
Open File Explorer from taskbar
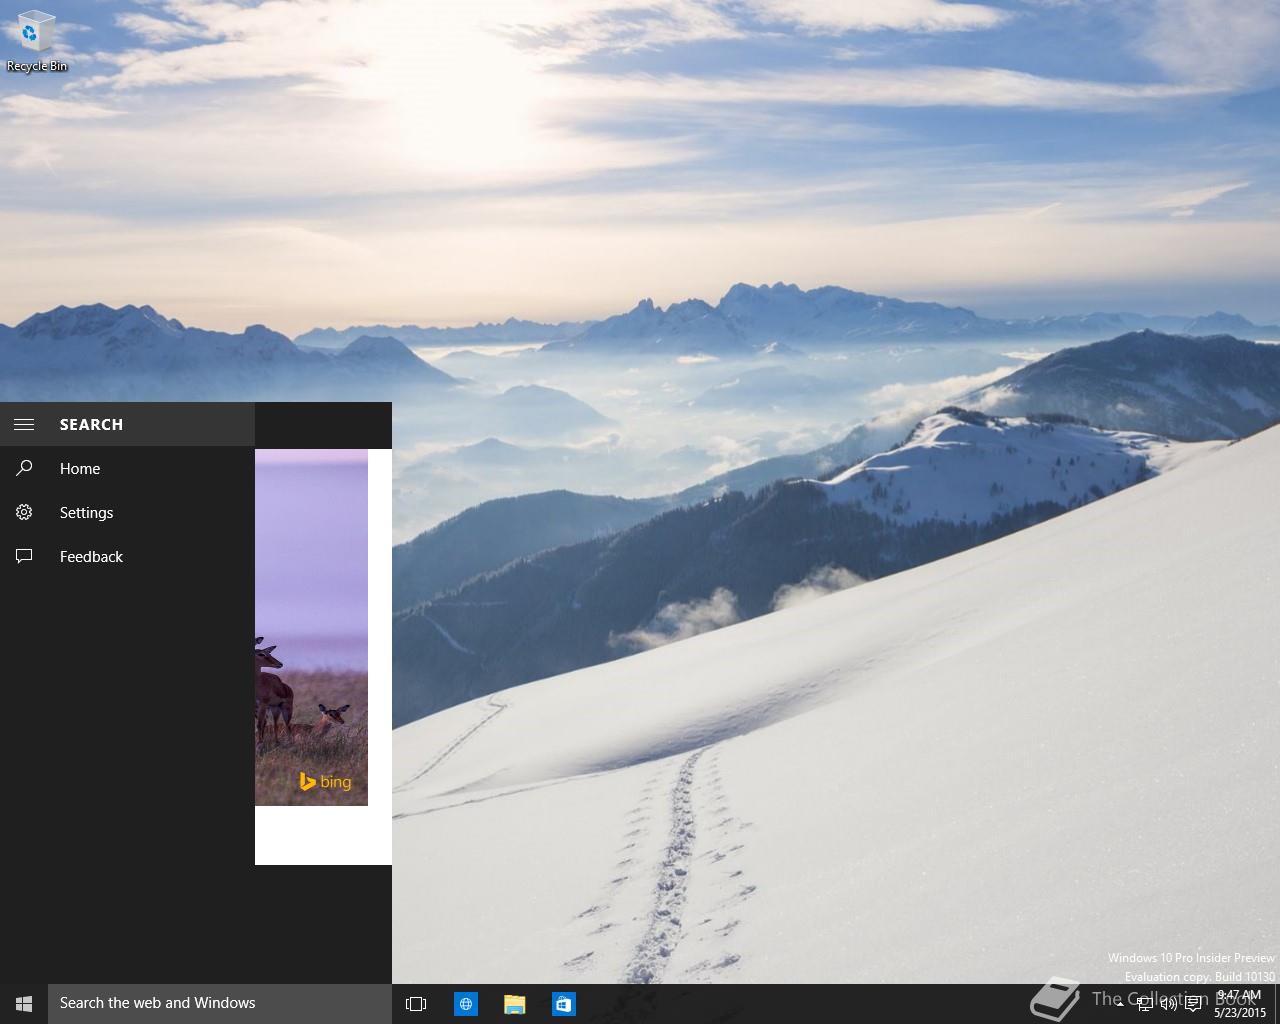click(514, 1003)
